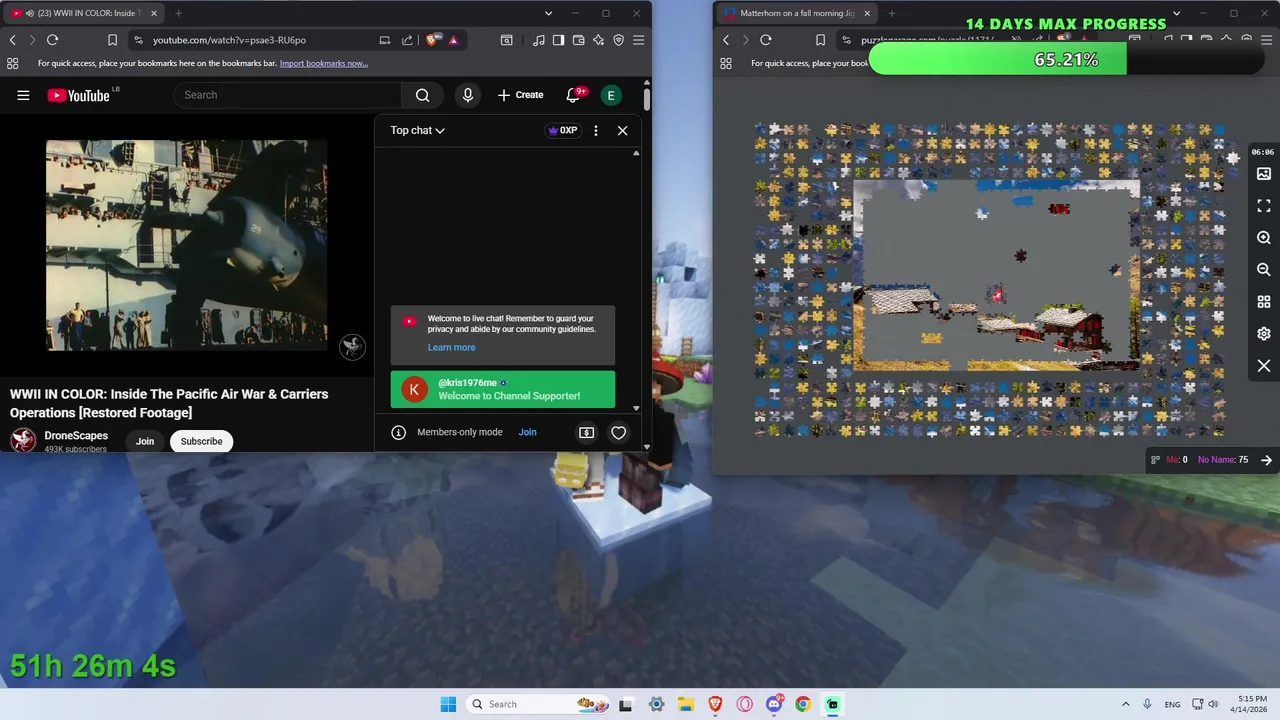Zoom out on the puzzle

point(1264,270)
